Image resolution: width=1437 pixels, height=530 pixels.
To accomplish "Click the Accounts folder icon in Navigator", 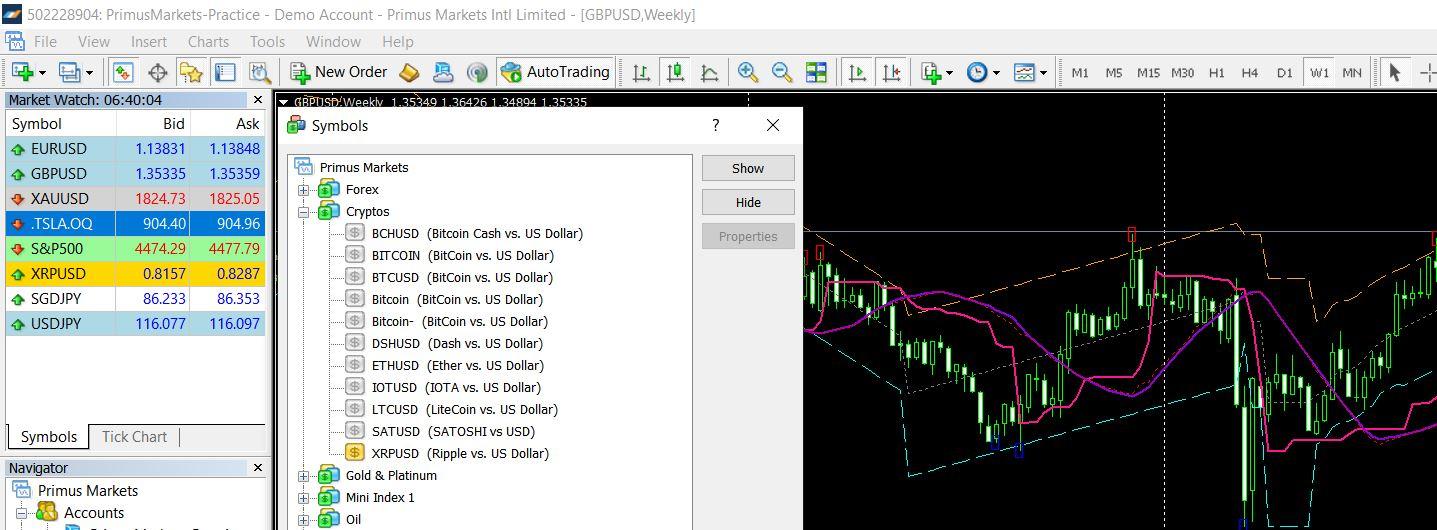I will (x=47, y=512).
